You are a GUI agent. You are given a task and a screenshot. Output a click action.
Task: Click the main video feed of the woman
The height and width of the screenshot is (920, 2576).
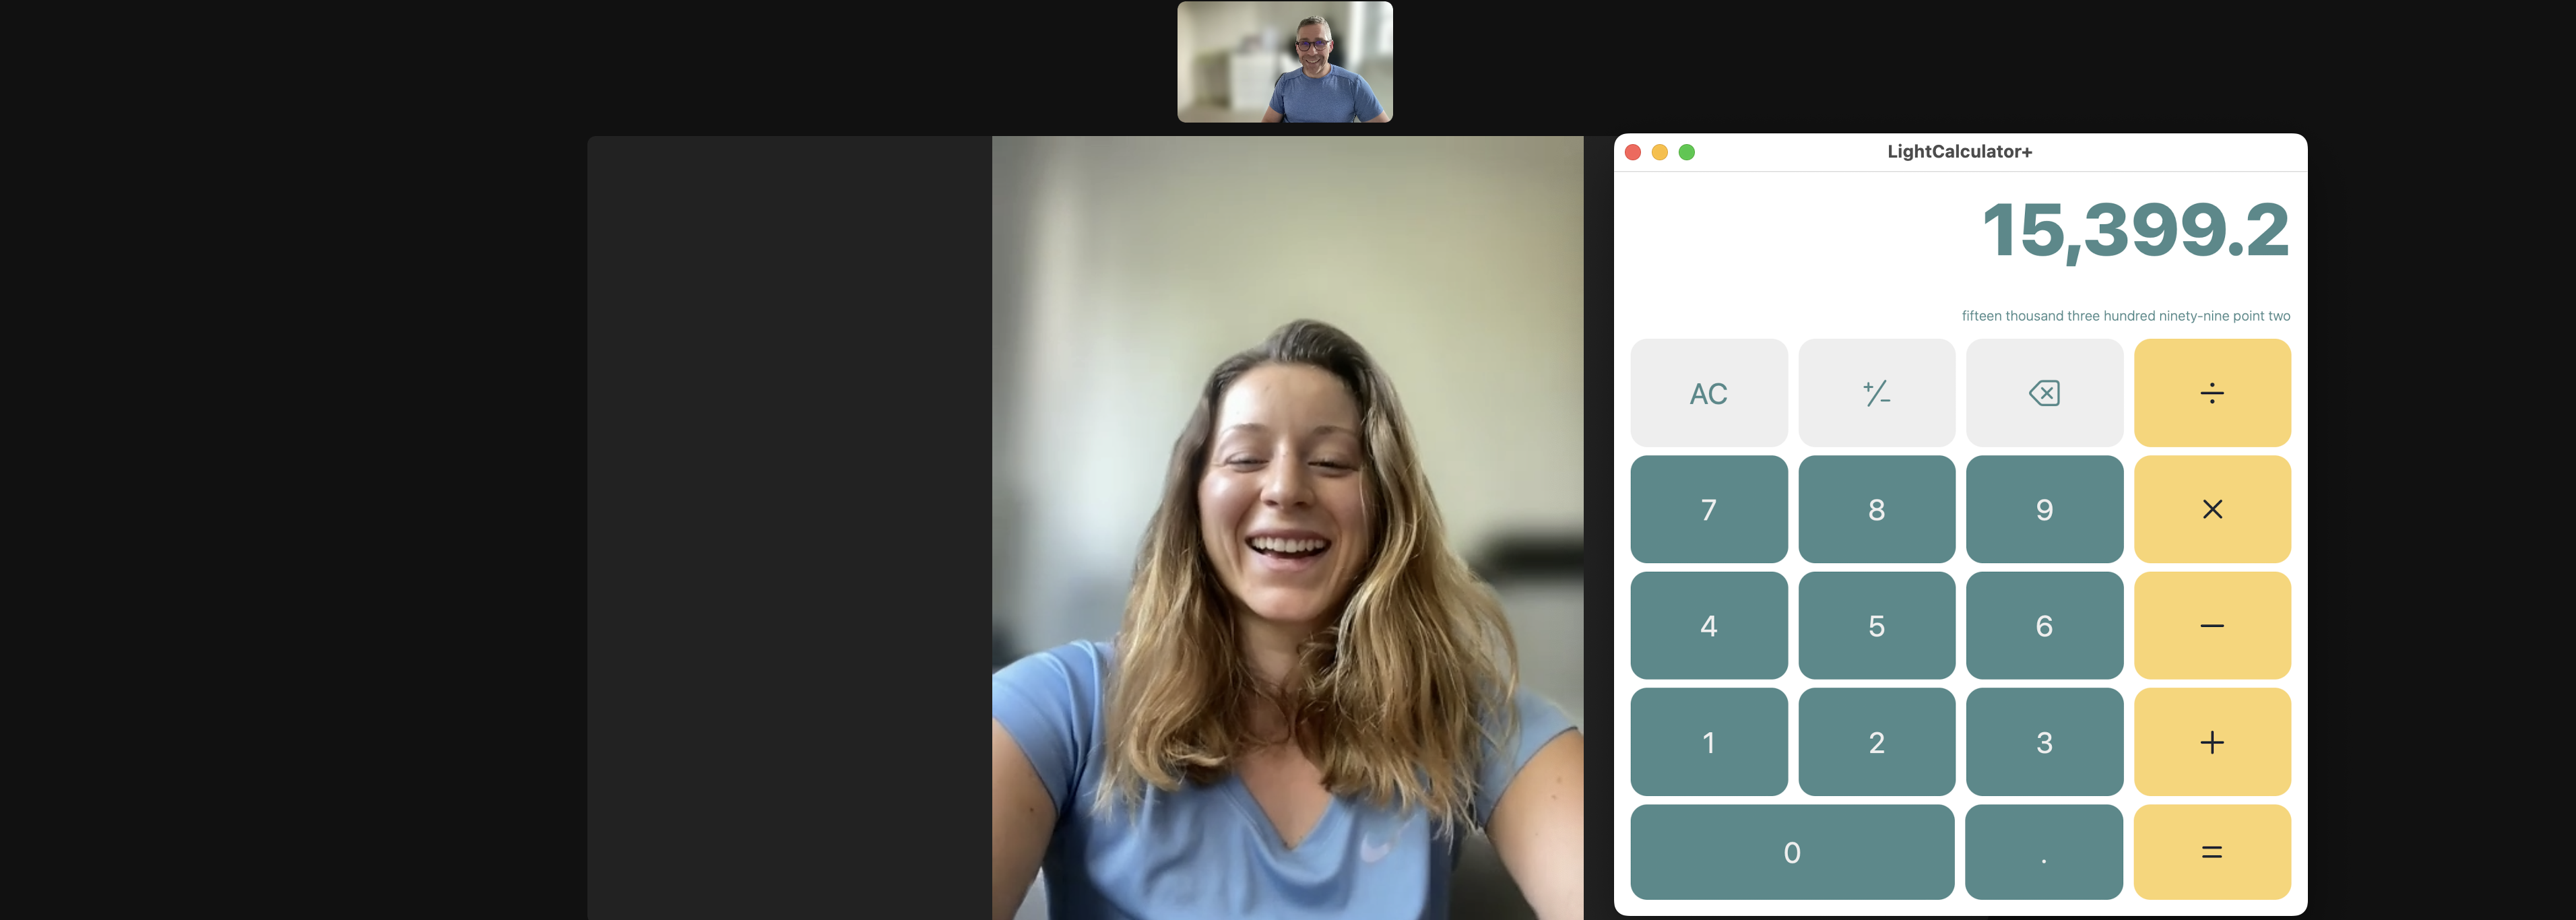click(x=1287, y=528)
